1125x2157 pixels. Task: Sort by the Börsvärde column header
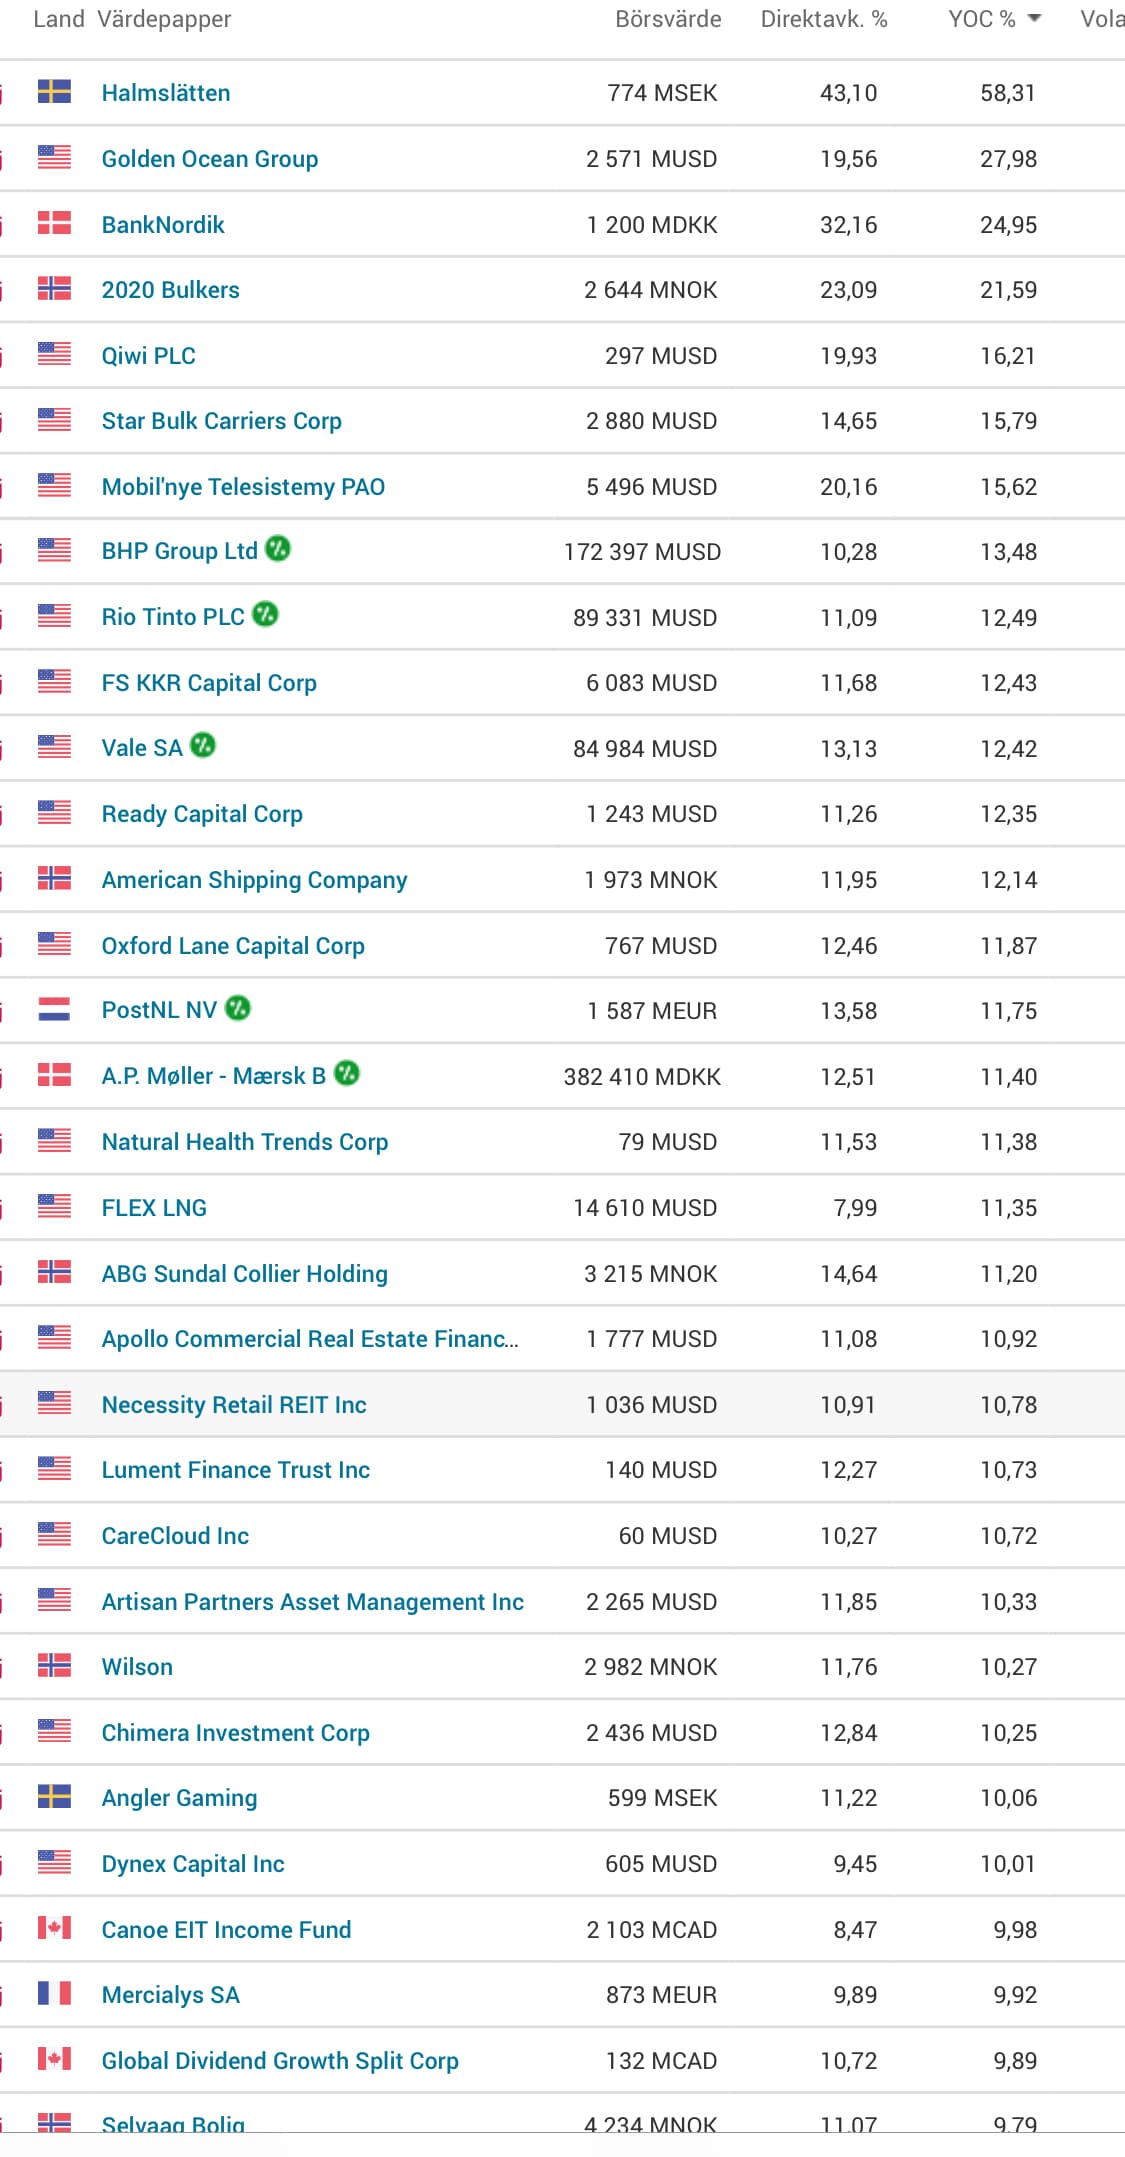(668, 19)
